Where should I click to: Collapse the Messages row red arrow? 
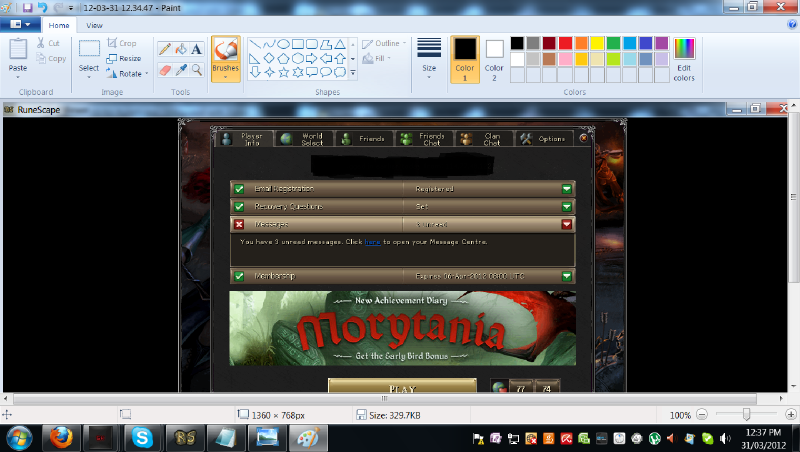(566, 224)
